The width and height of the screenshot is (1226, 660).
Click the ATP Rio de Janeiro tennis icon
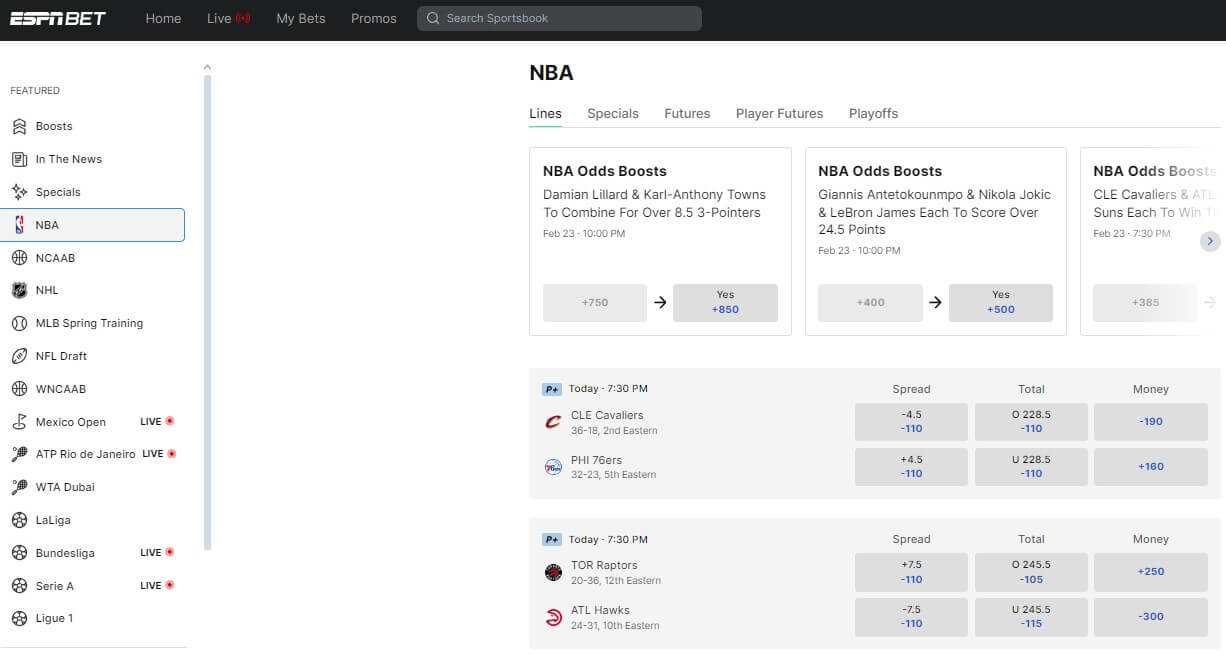pos(19,454)
